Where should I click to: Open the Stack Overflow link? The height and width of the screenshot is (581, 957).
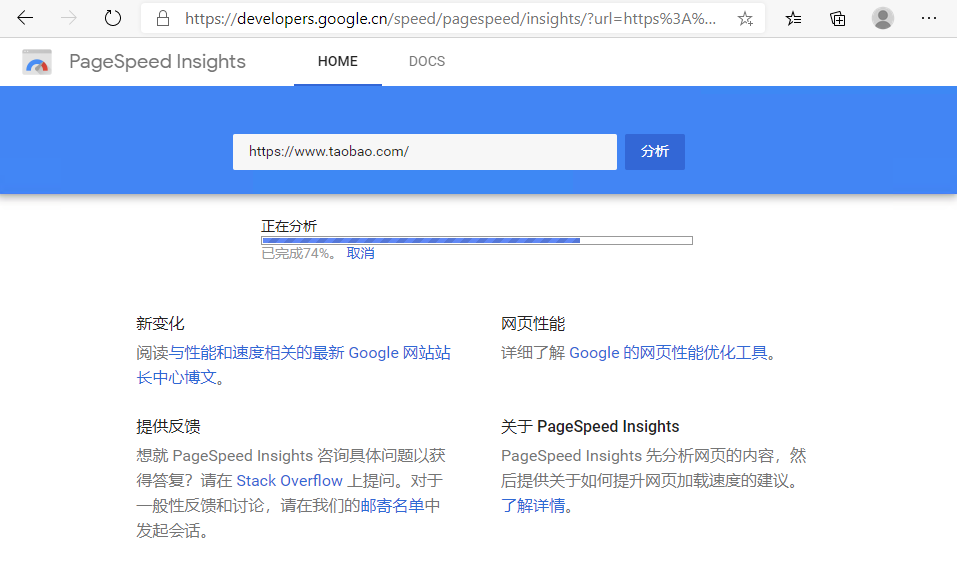(289, 480)
